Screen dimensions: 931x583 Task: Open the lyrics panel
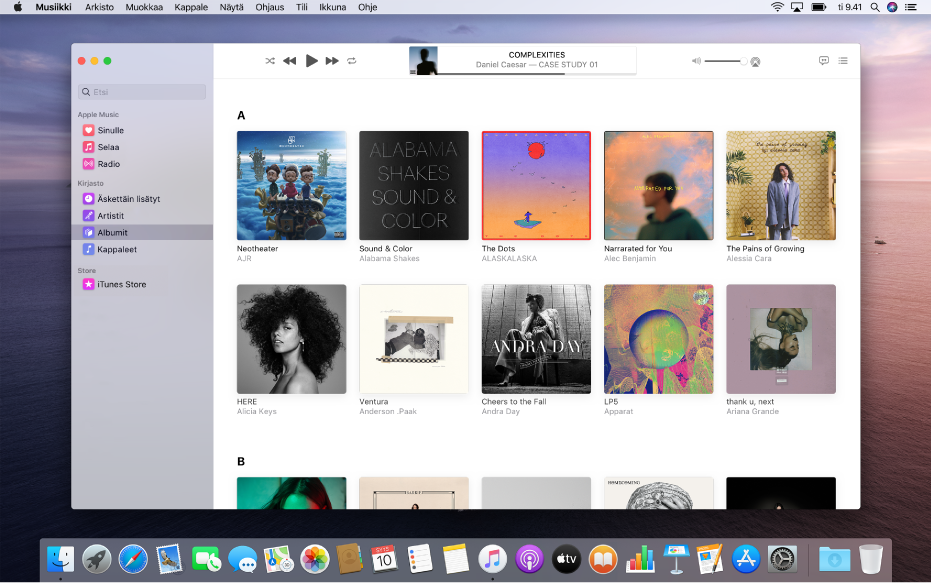coord(822,60)
